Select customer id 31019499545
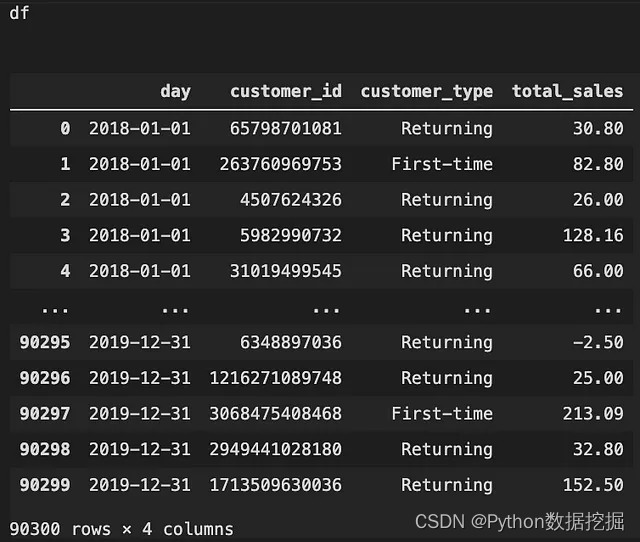 [286, 271]
